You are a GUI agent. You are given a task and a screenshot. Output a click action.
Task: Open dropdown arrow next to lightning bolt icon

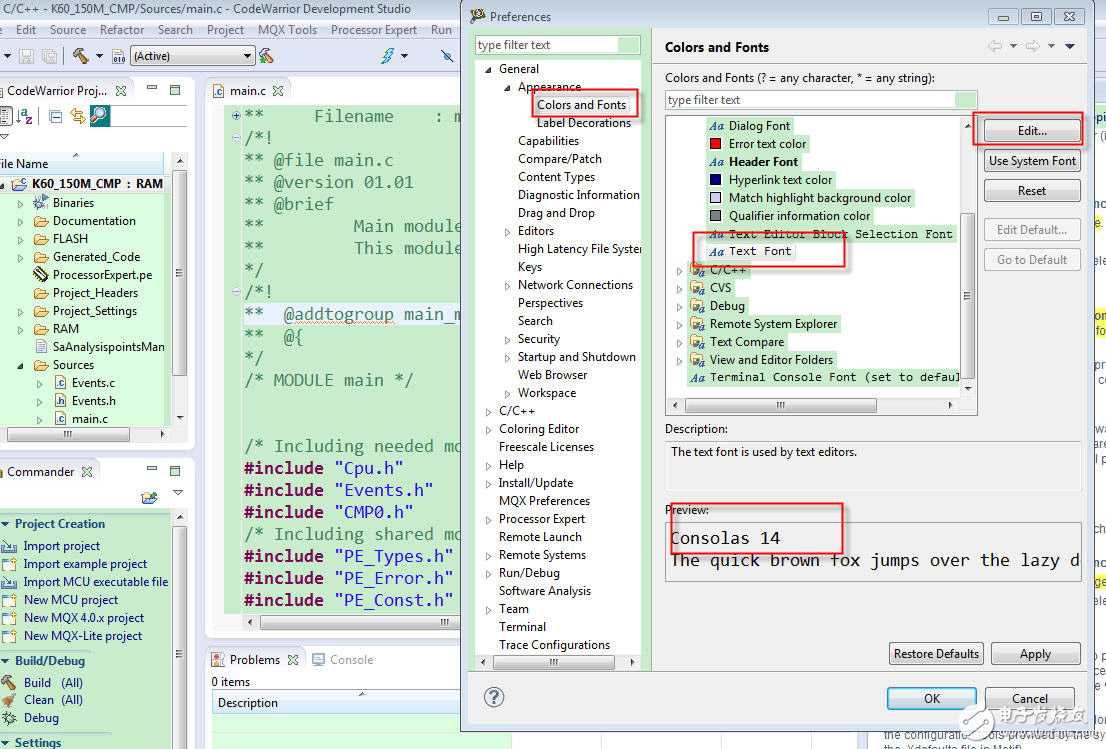[404, 56]
